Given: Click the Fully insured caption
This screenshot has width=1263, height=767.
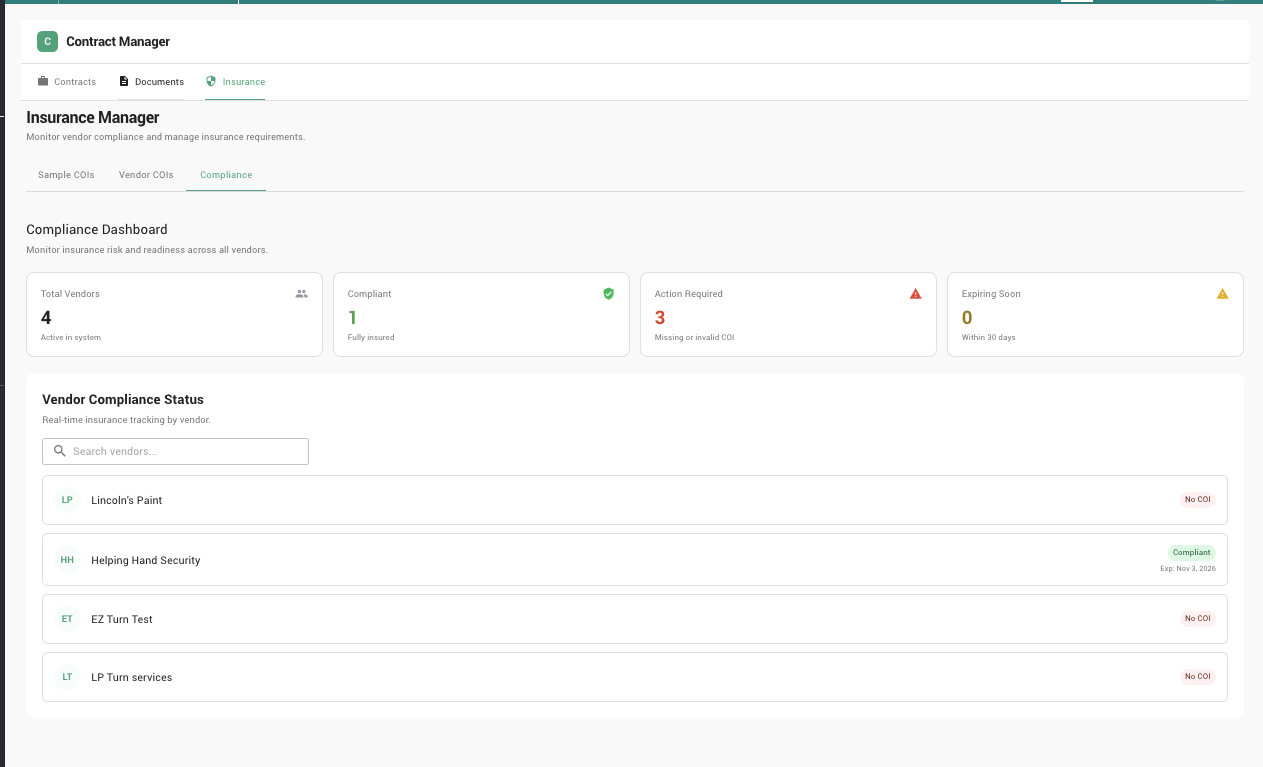Looking at the screenshot, I should 371,338.
